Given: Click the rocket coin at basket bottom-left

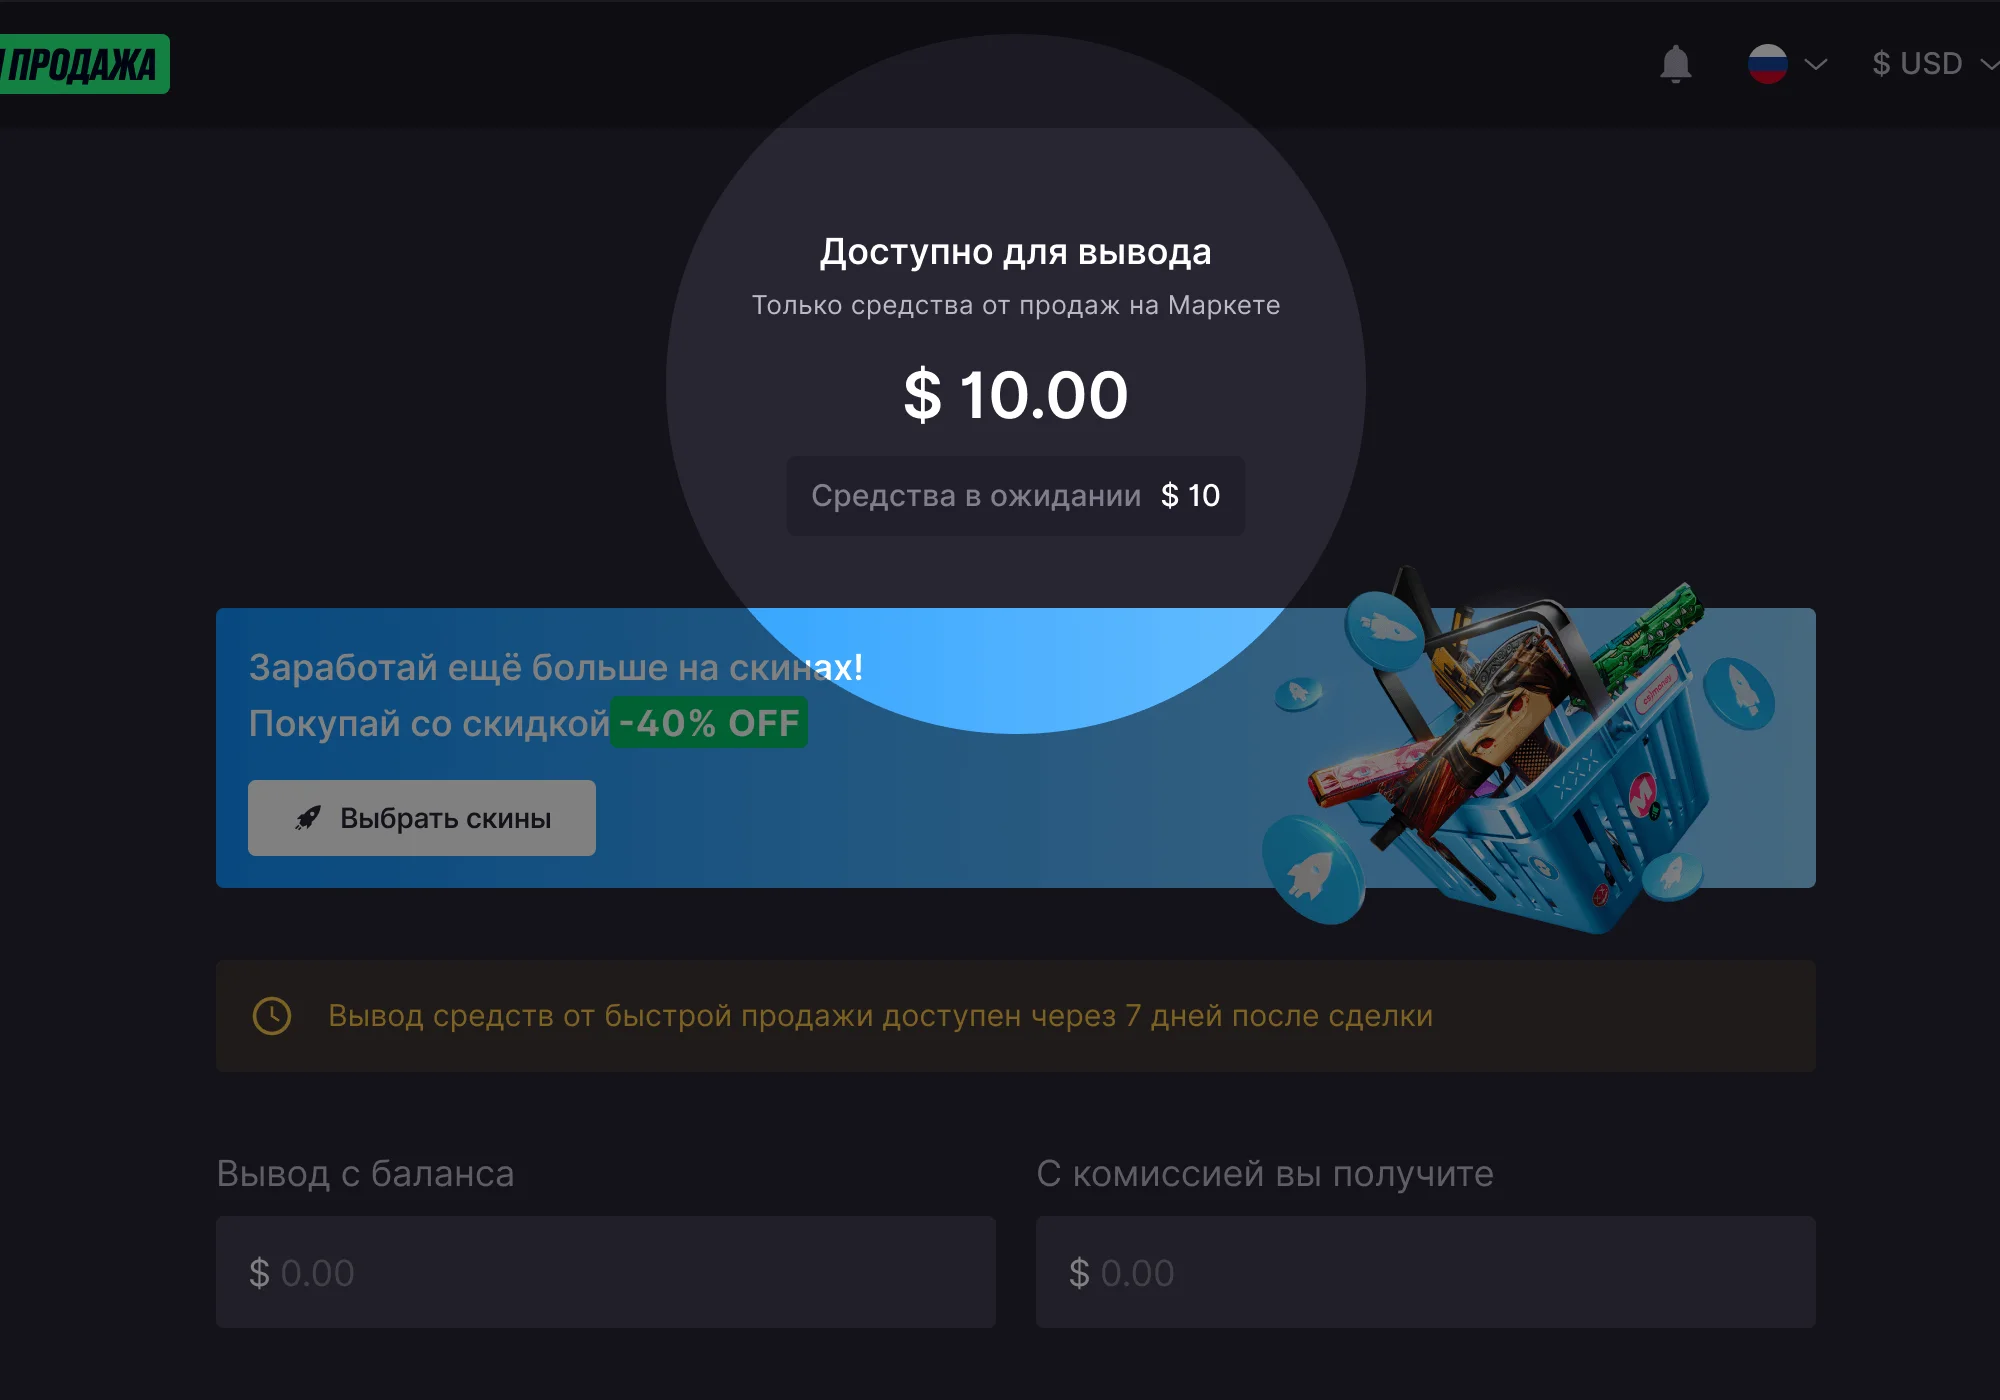Looking at the screenshot, I should (x=1312, y=868).
